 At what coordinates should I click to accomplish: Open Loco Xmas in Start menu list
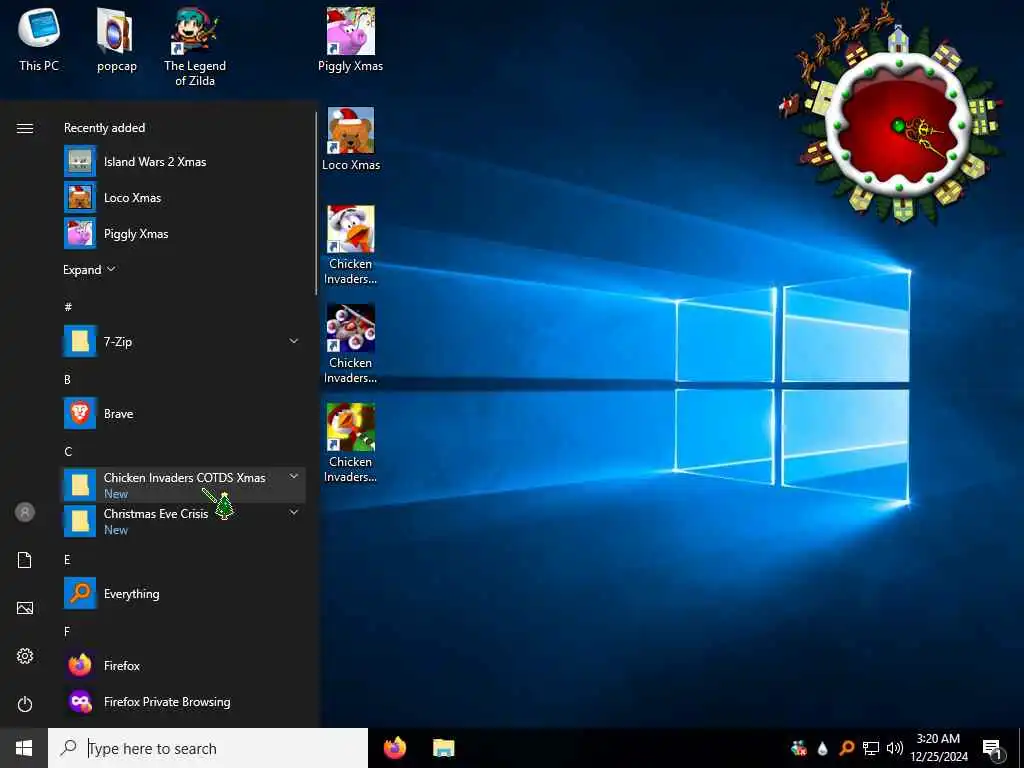click(x=184, y=197)
